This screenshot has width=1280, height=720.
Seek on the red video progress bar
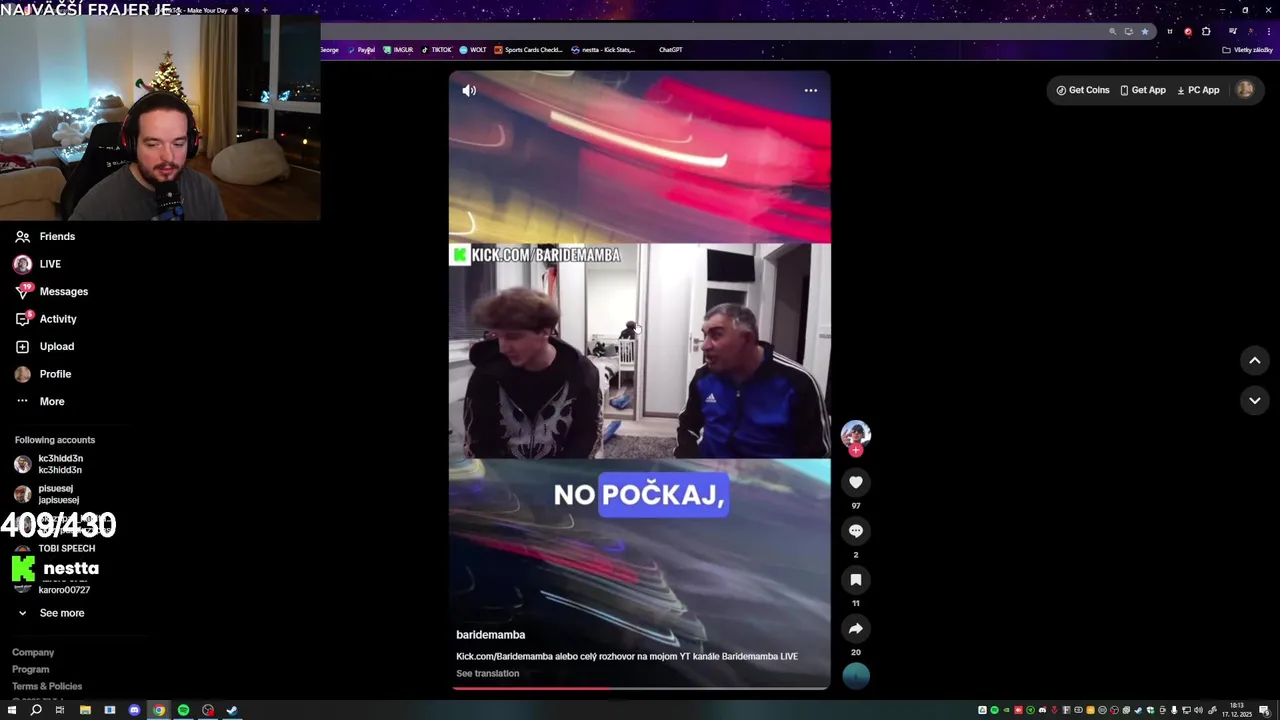pyautogui.click(x=640, y=688)
